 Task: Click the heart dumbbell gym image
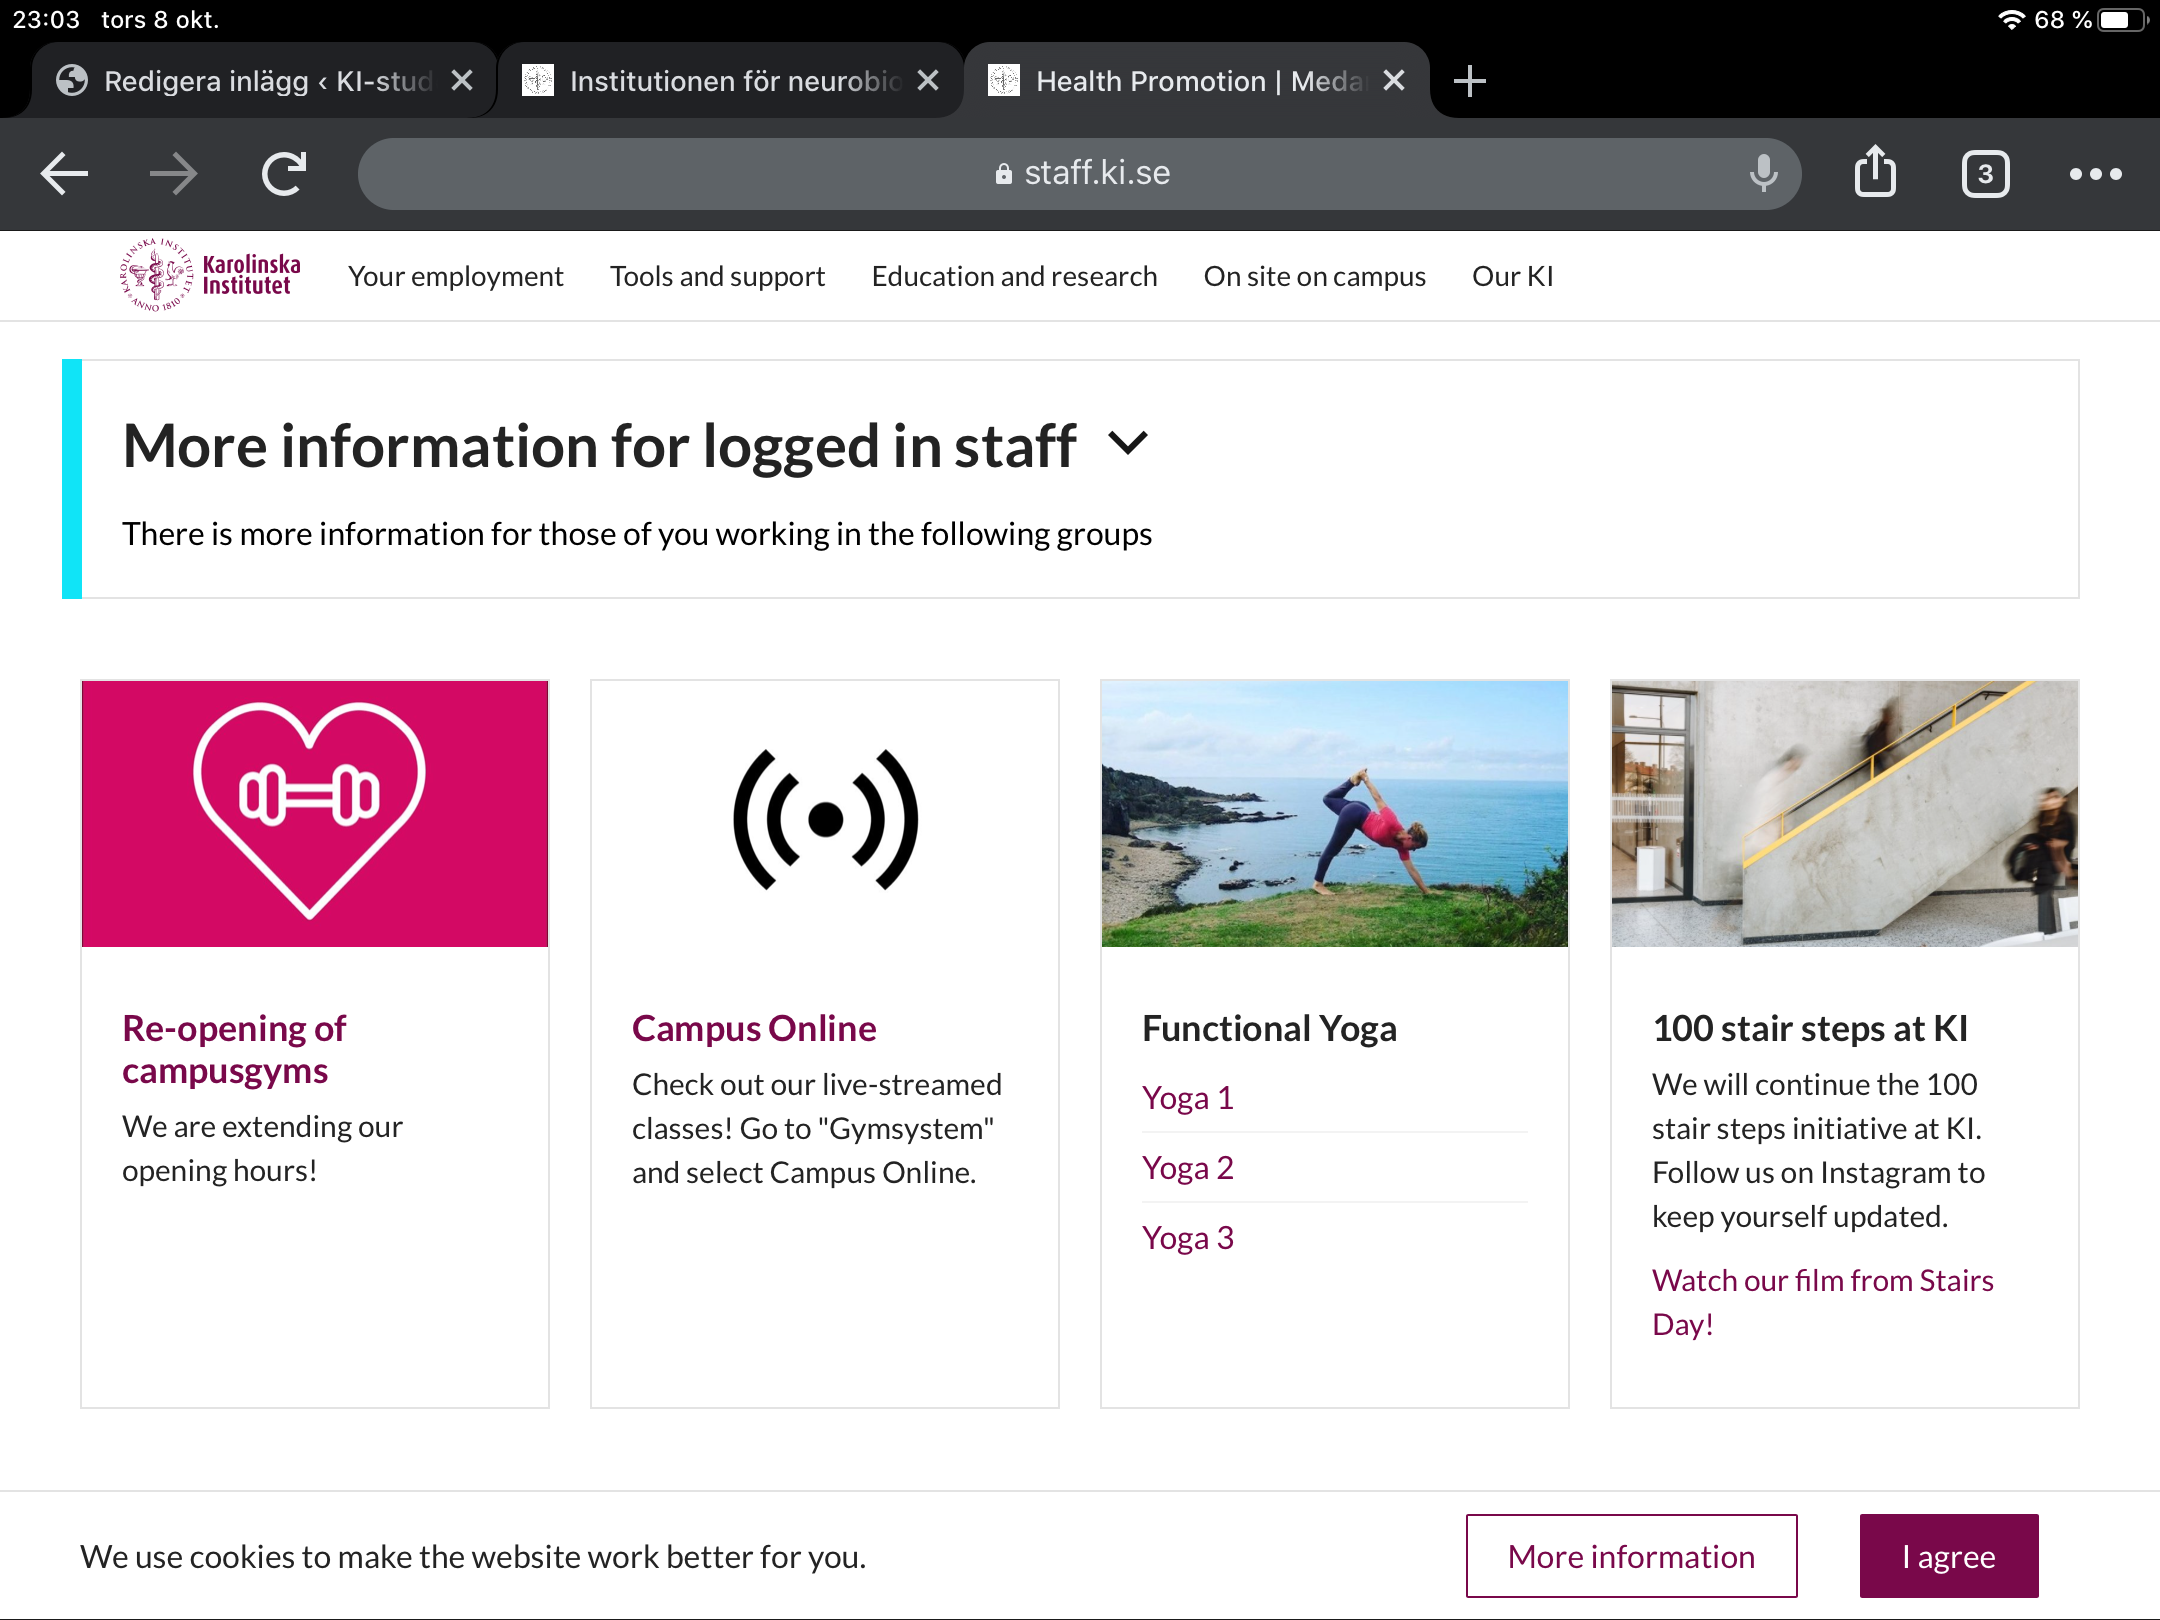click(315, 814)
